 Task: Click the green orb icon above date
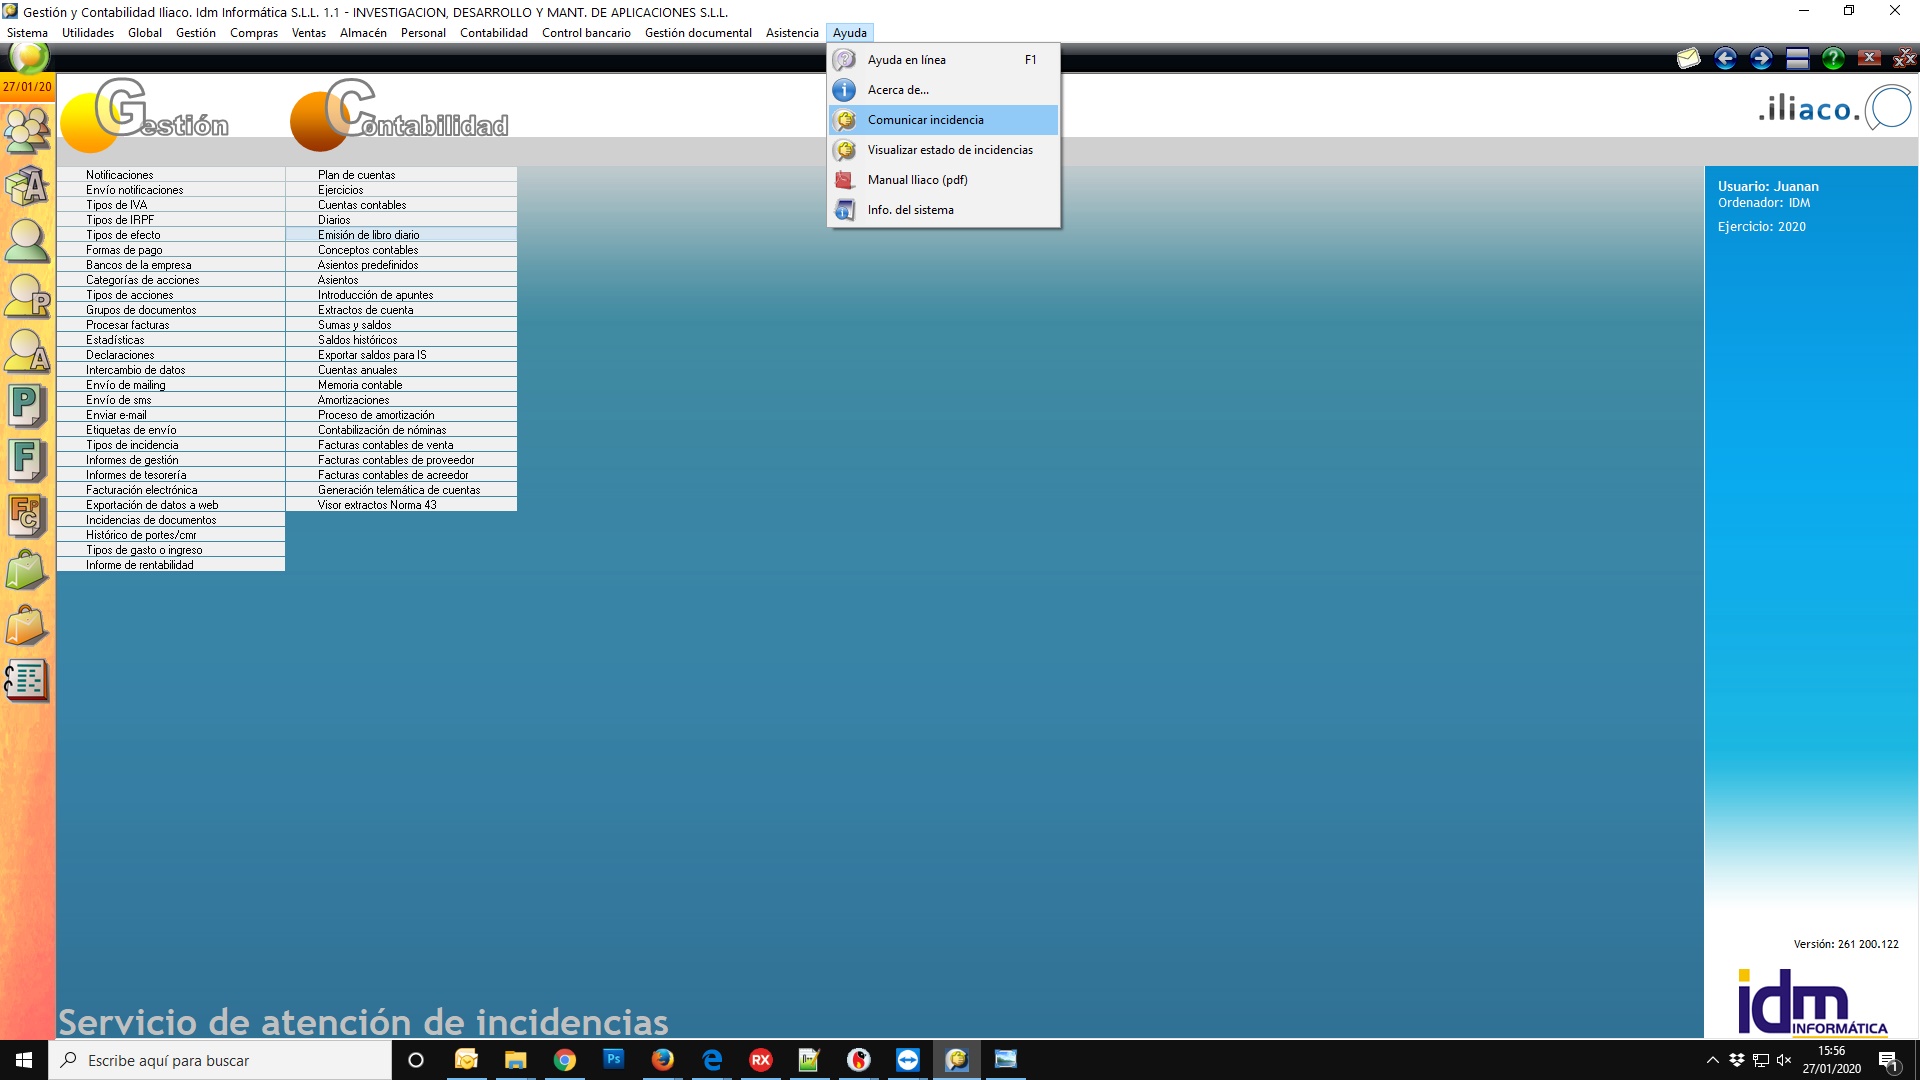point(29,57)
